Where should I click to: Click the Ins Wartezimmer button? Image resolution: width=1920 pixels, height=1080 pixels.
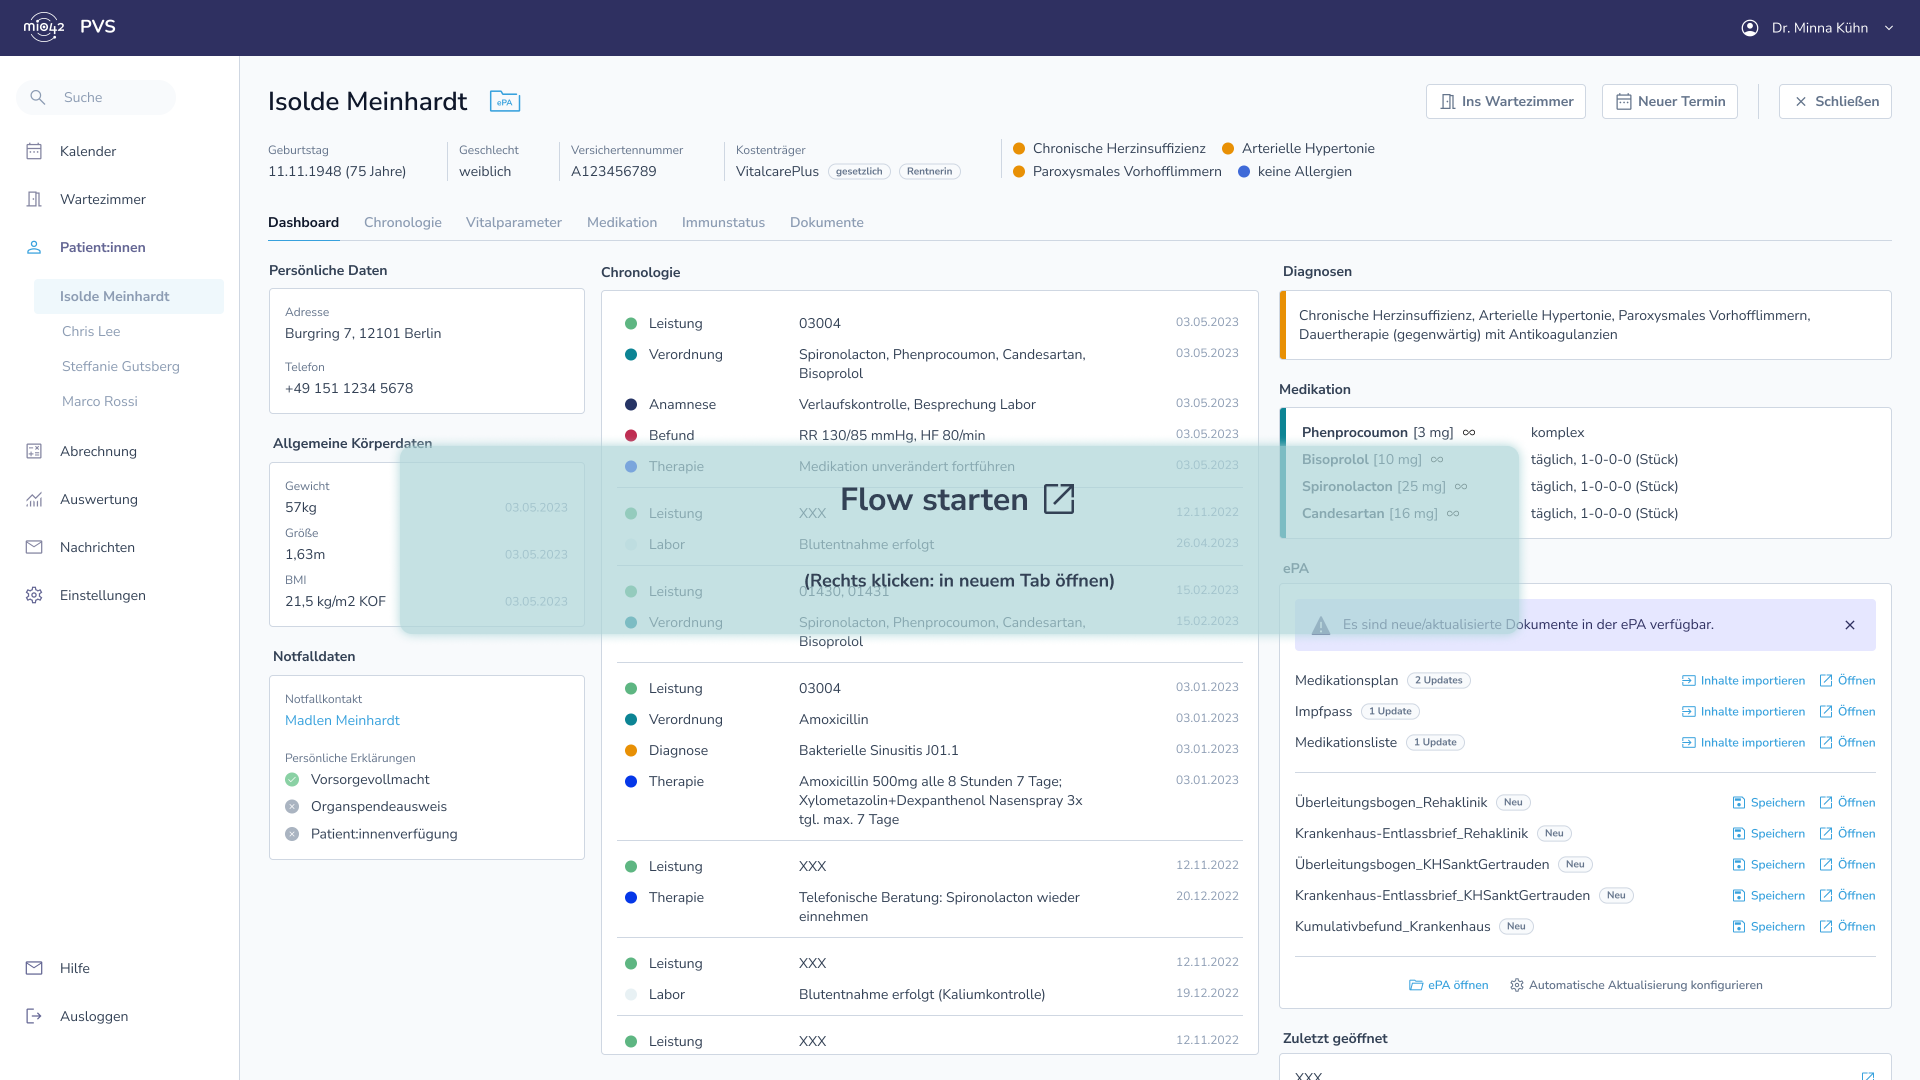pyautogui.click(x=1505, y=101)
